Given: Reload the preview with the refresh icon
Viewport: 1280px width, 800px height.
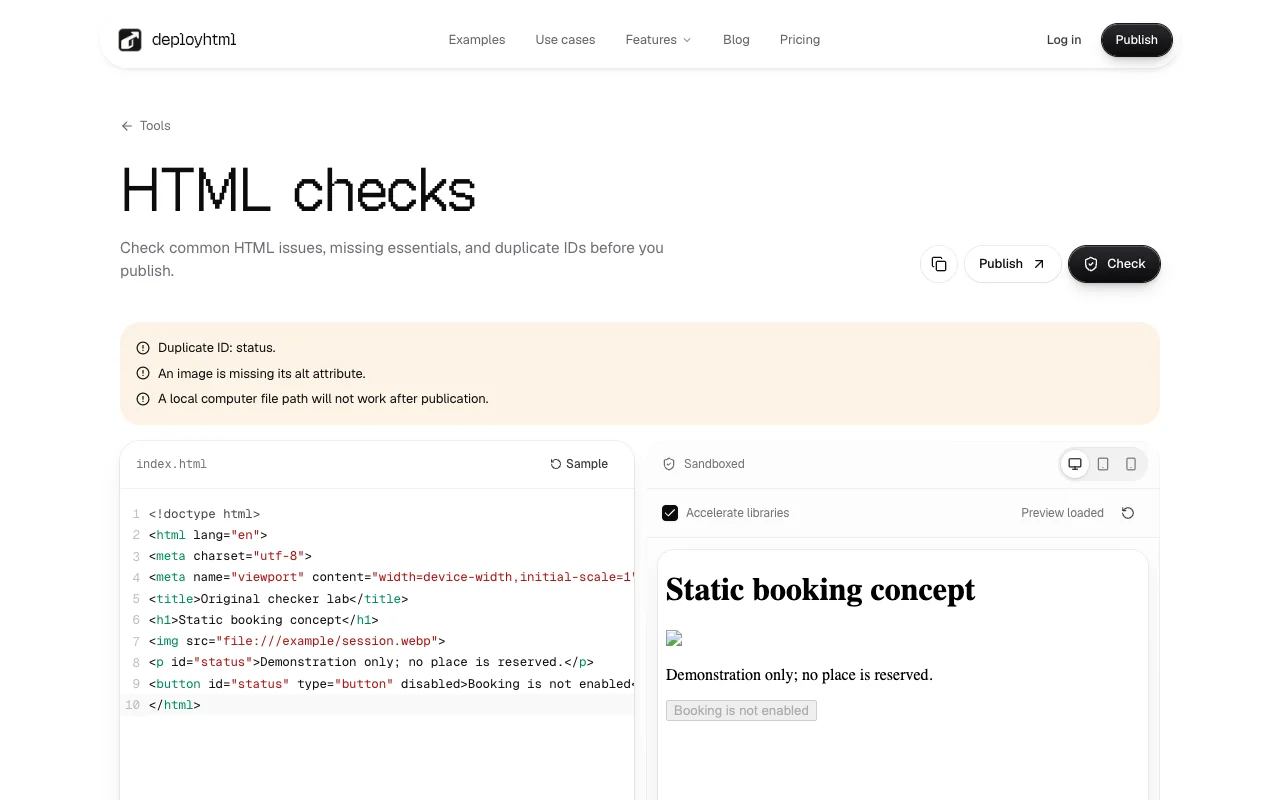Looking at the screenshot, I should [1128, 513].
